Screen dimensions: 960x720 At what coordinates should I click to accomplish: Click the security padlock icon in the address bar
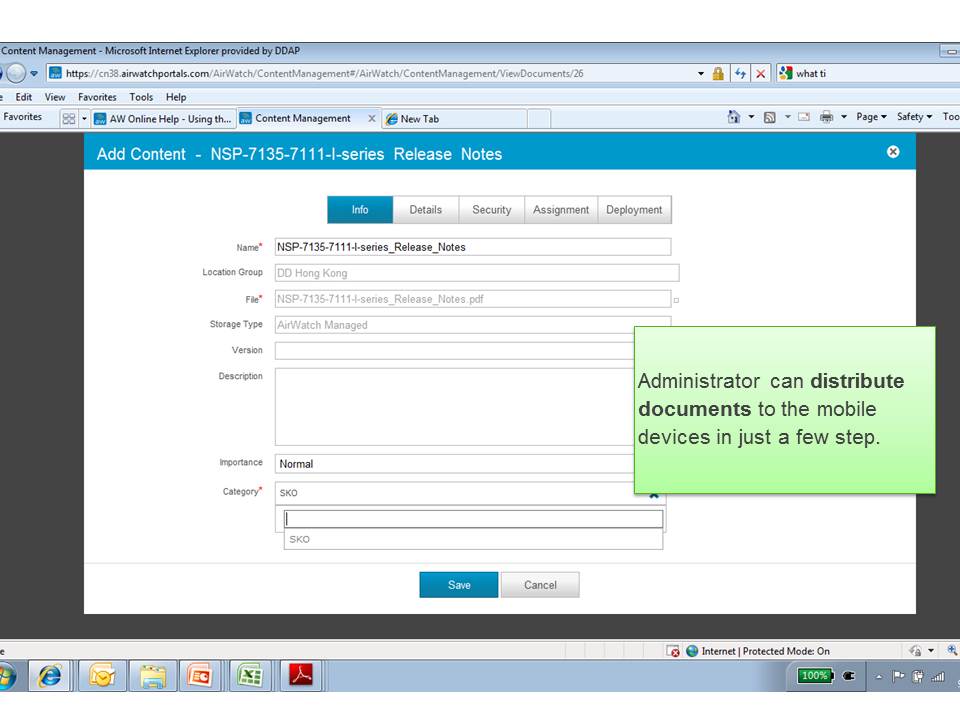coord(718,73)
